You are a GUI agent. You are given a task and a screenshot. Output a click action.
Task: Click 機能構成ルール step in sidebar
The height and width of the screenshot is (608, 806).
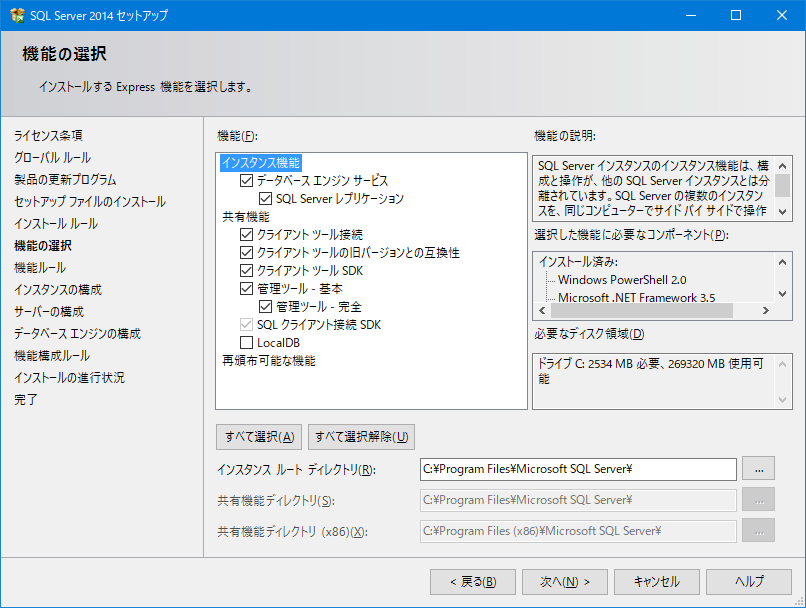tap(52, 356)
